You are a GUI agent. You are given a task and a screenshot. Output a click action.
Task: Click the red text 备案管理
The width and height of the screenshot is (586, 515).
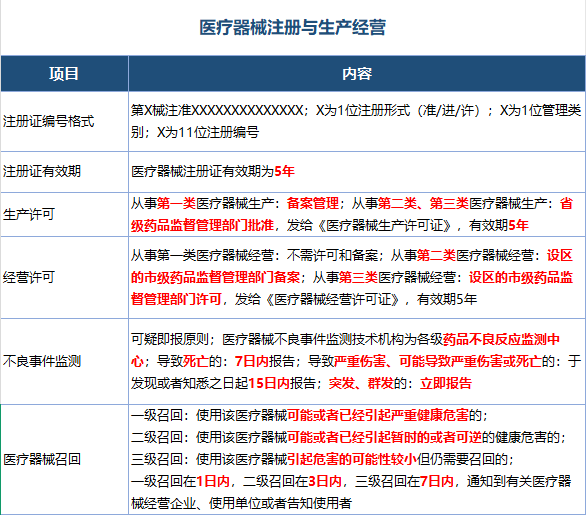click(313, 204)
